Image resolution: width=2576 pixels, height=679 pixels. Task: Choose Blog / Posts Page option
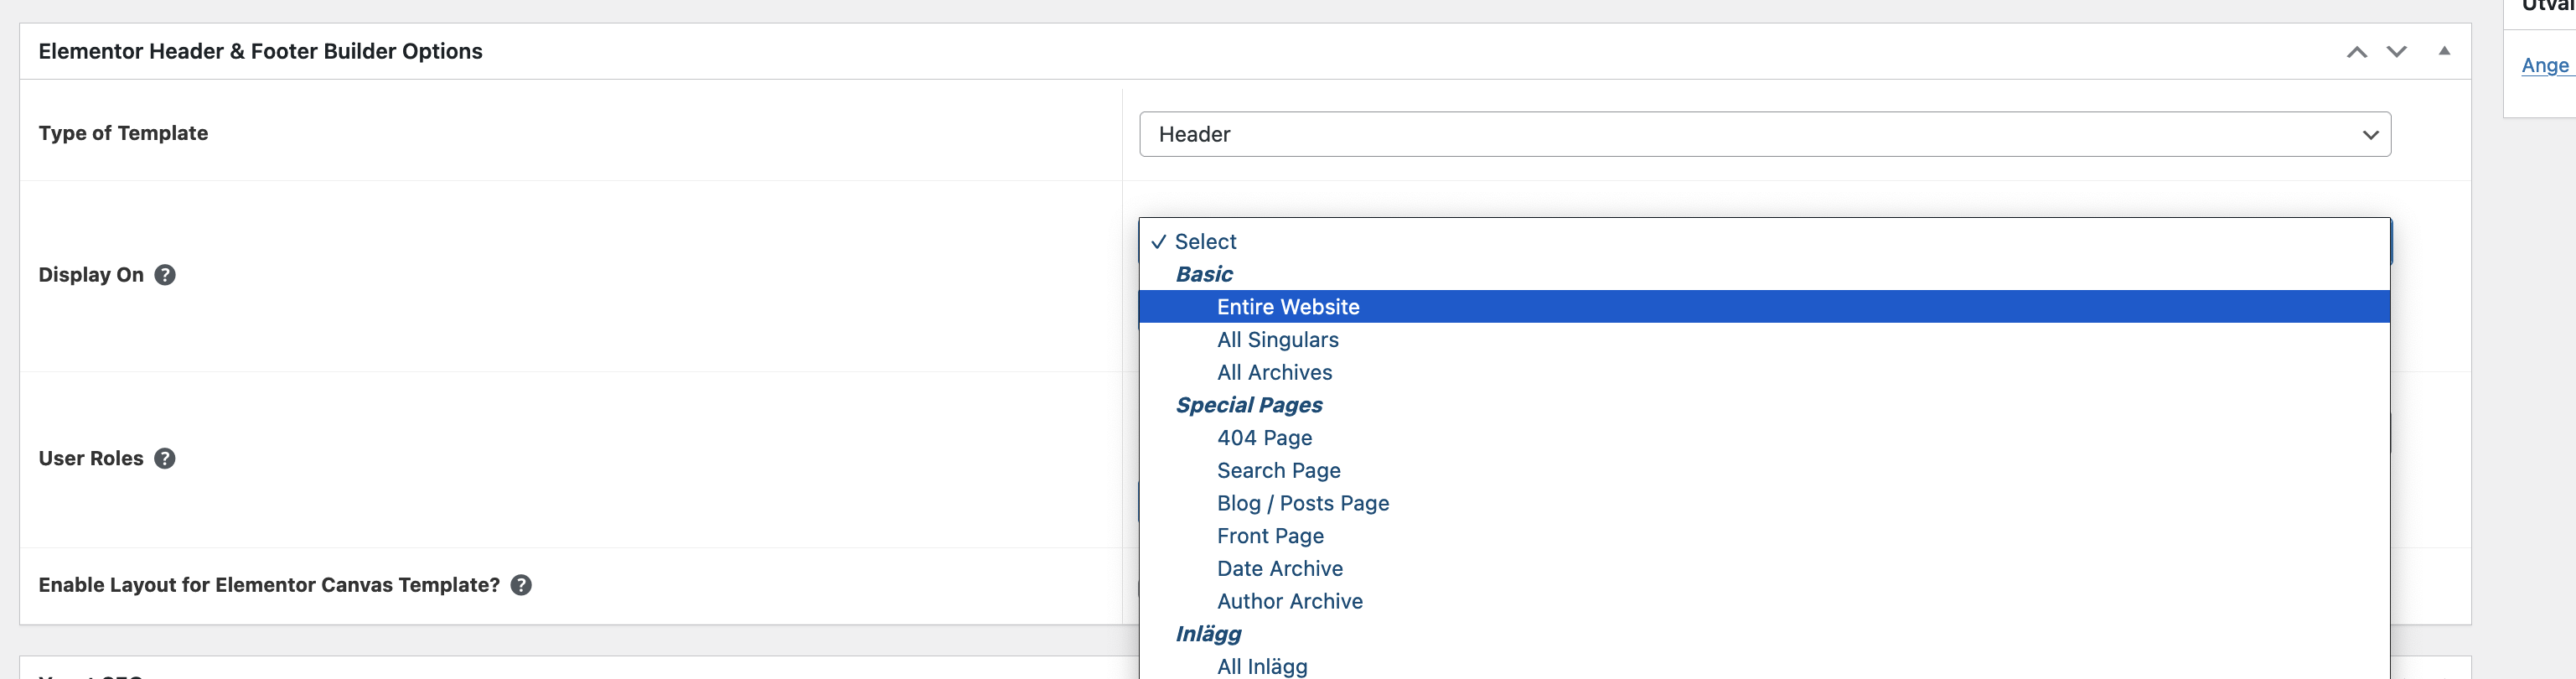pos(1302,504)
